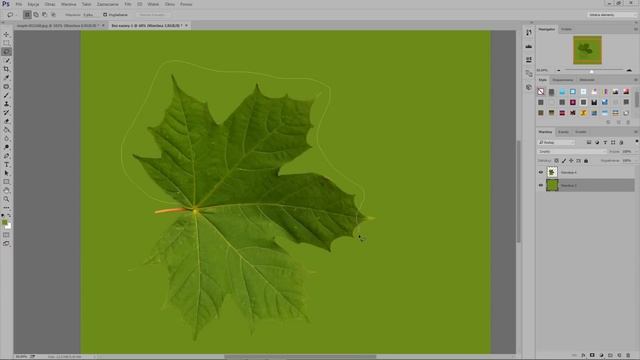Hide the green background layer eye
Screen dimensions: 640x360
pos(541,185)
